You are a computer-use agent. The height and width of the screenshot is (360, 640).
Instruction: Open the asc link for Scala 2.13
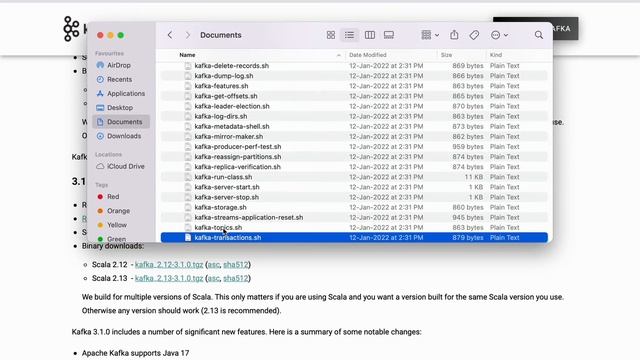tap(213, 278)
